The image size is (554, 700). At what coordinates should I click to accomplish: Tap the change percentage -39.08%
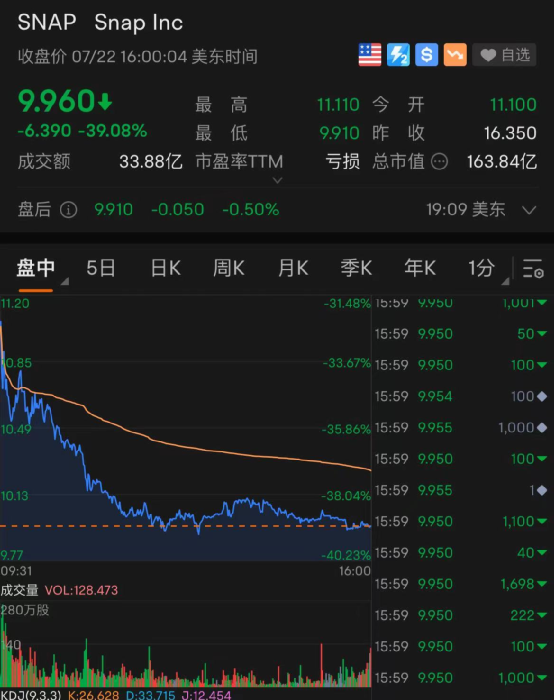pos(112,131)
